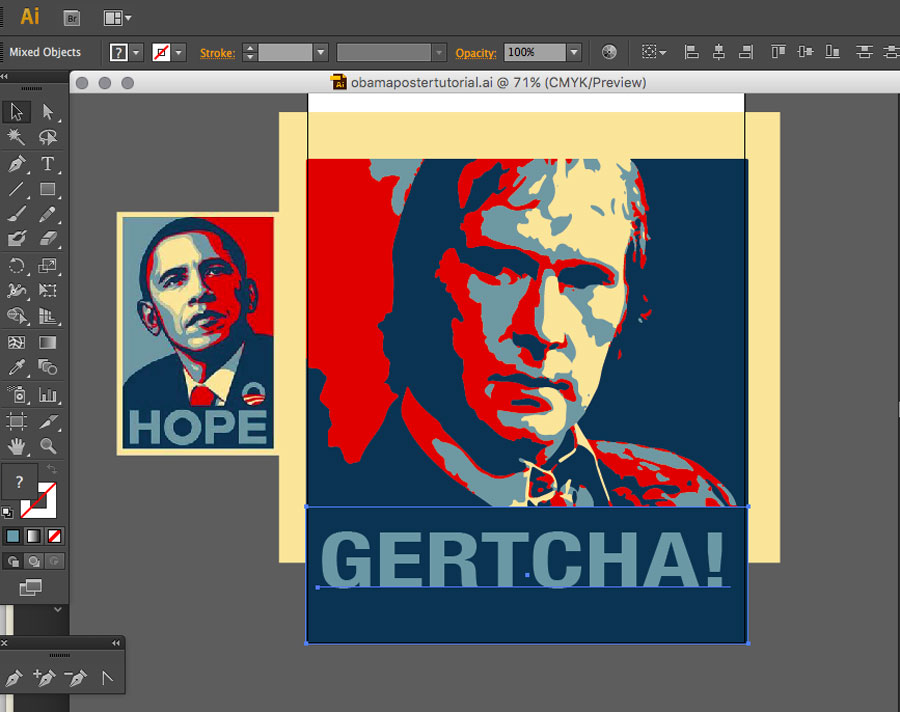Reset to default fill and stroke

point(7,512)
